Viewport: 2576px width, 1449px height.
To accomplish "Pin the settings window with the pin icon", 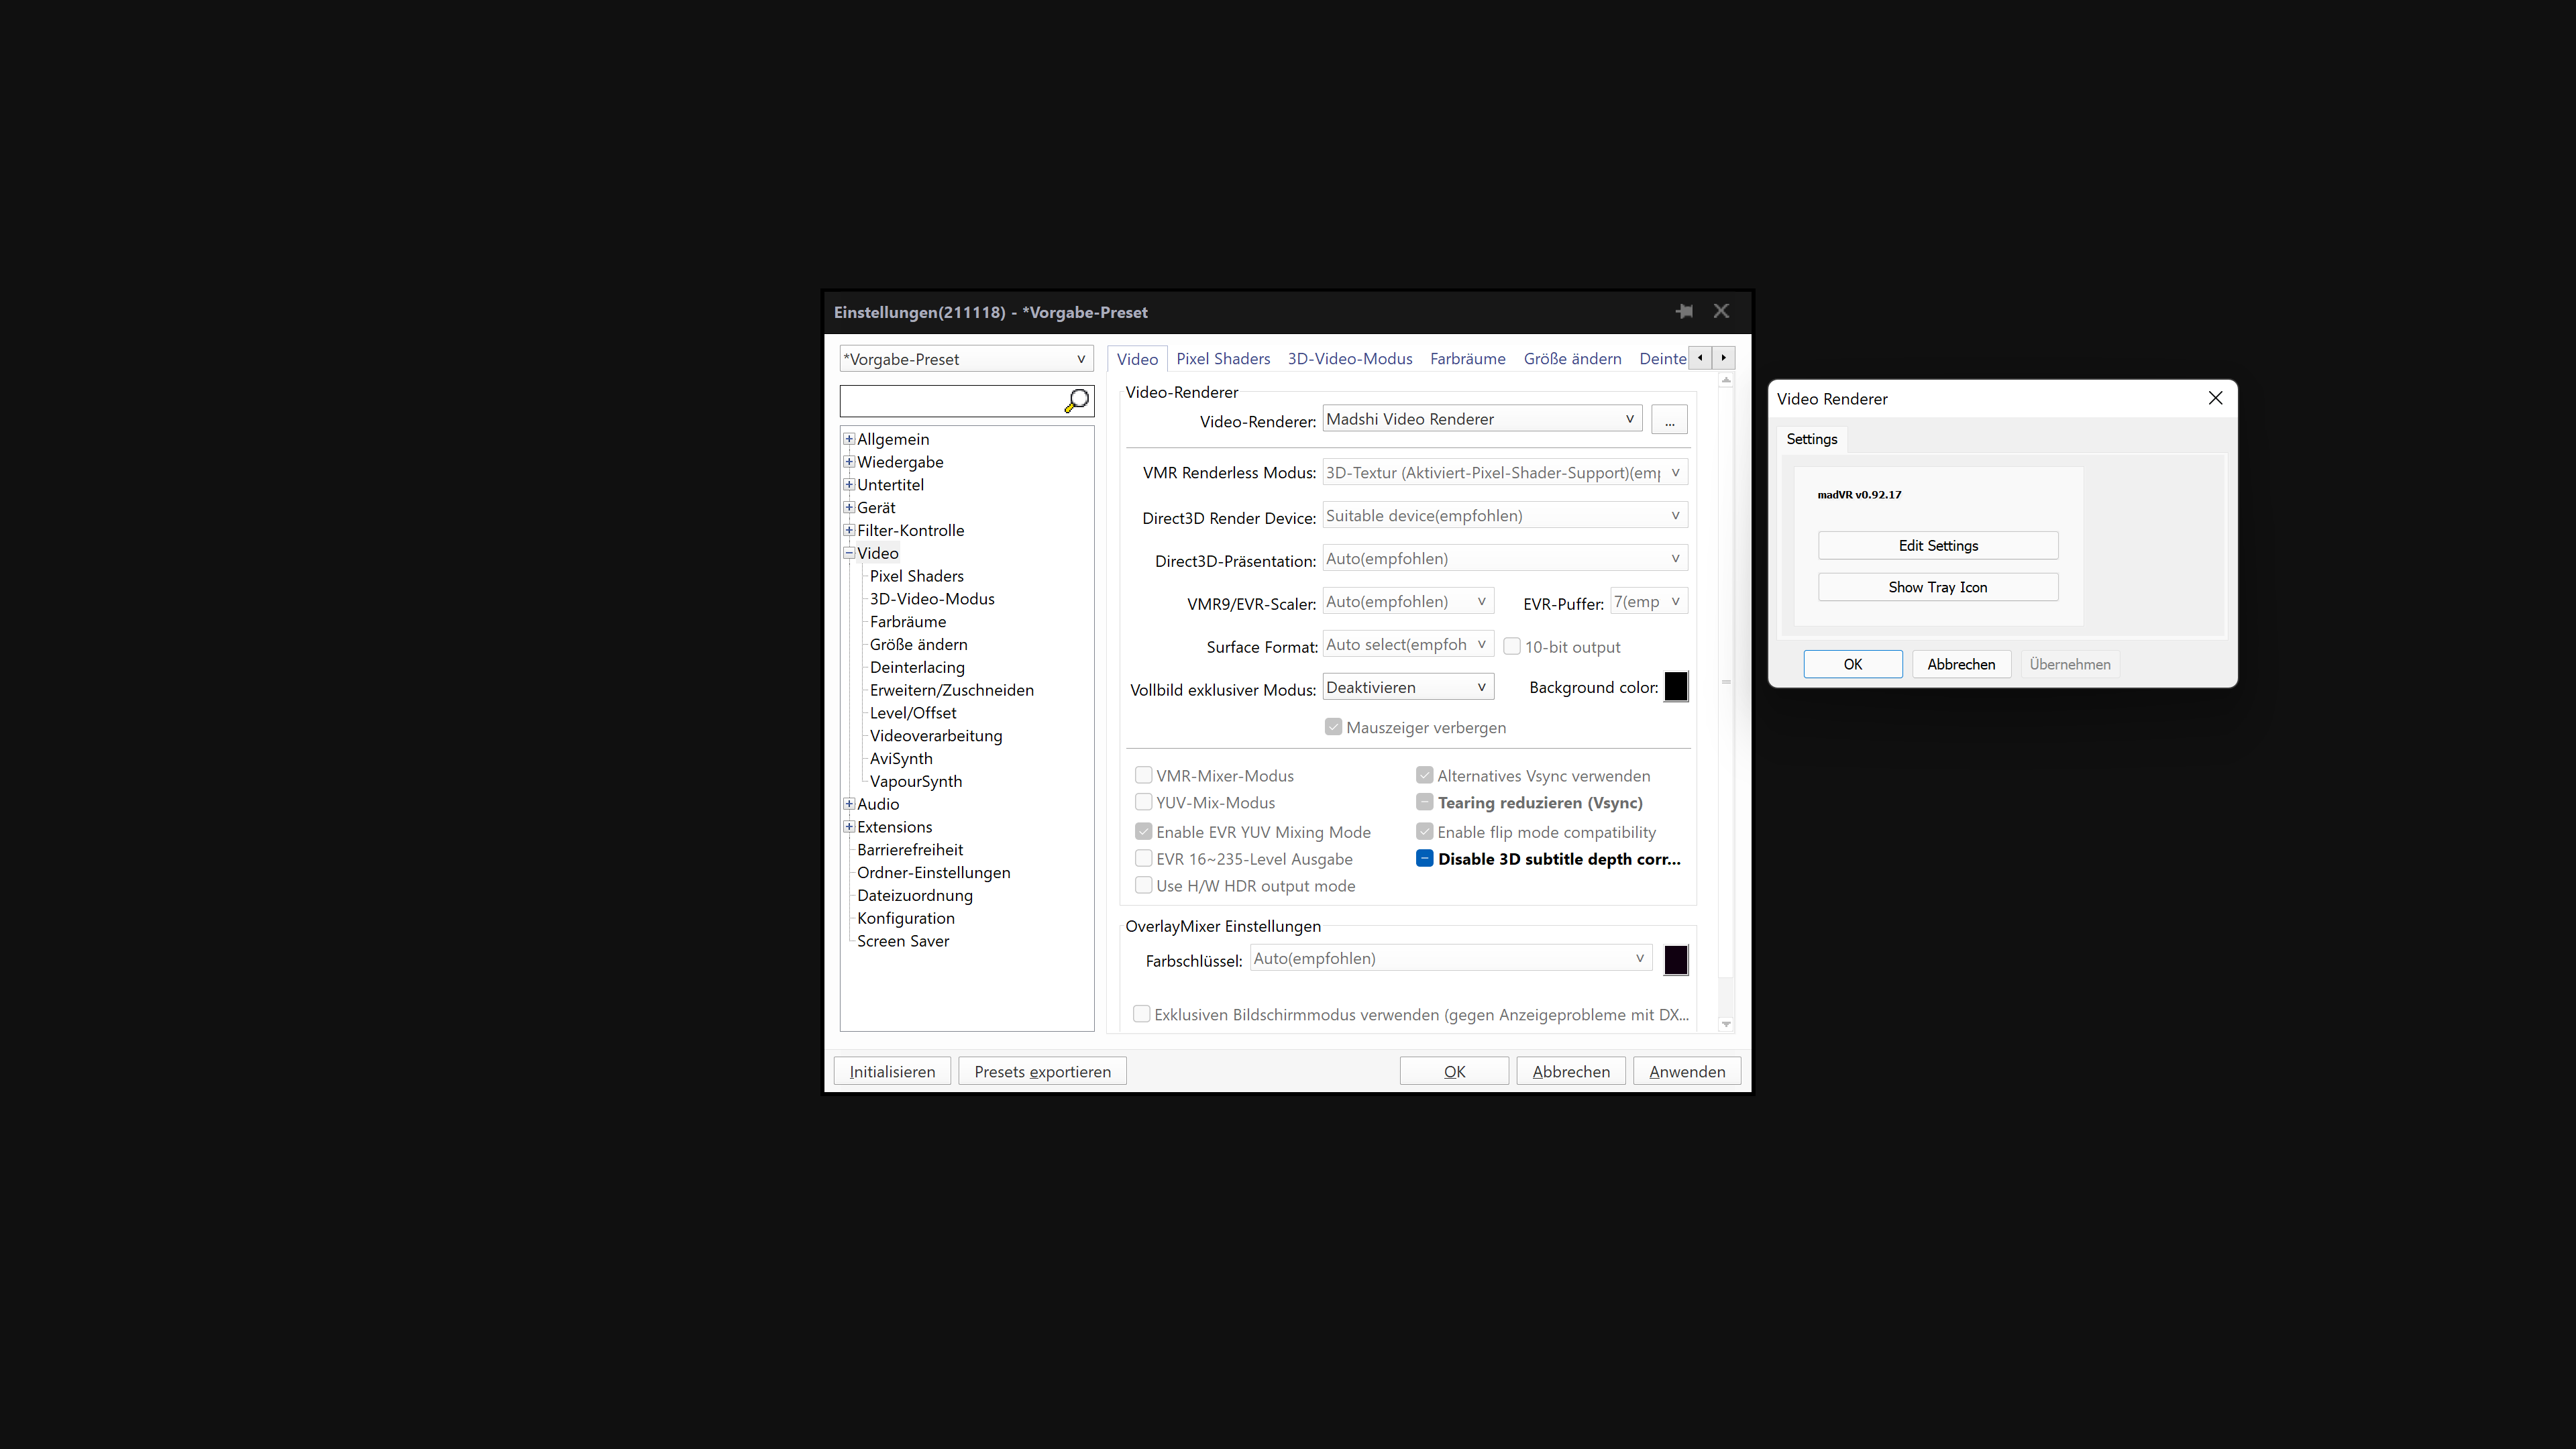I will [x=1684, y=312].
